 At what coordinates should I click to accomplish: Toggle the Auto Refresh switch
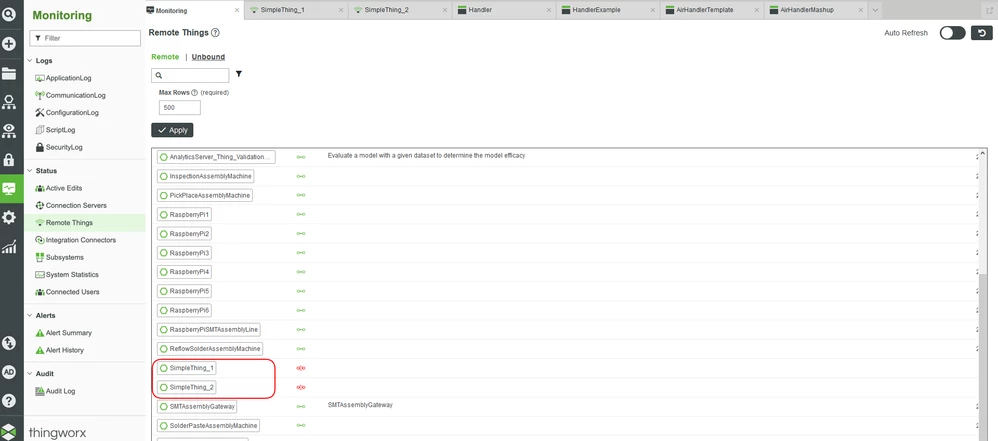click(952, 33)
